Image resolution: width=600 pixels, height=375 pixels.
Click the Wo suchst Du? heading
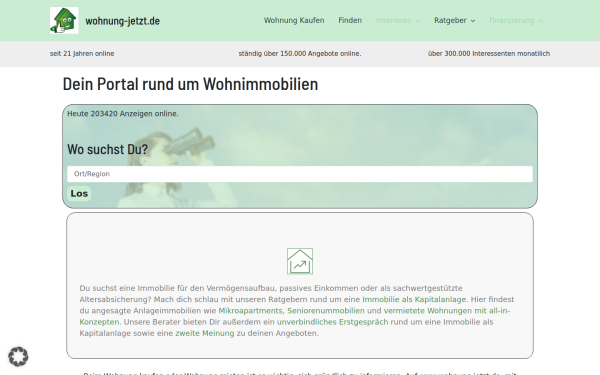(108, 149)
